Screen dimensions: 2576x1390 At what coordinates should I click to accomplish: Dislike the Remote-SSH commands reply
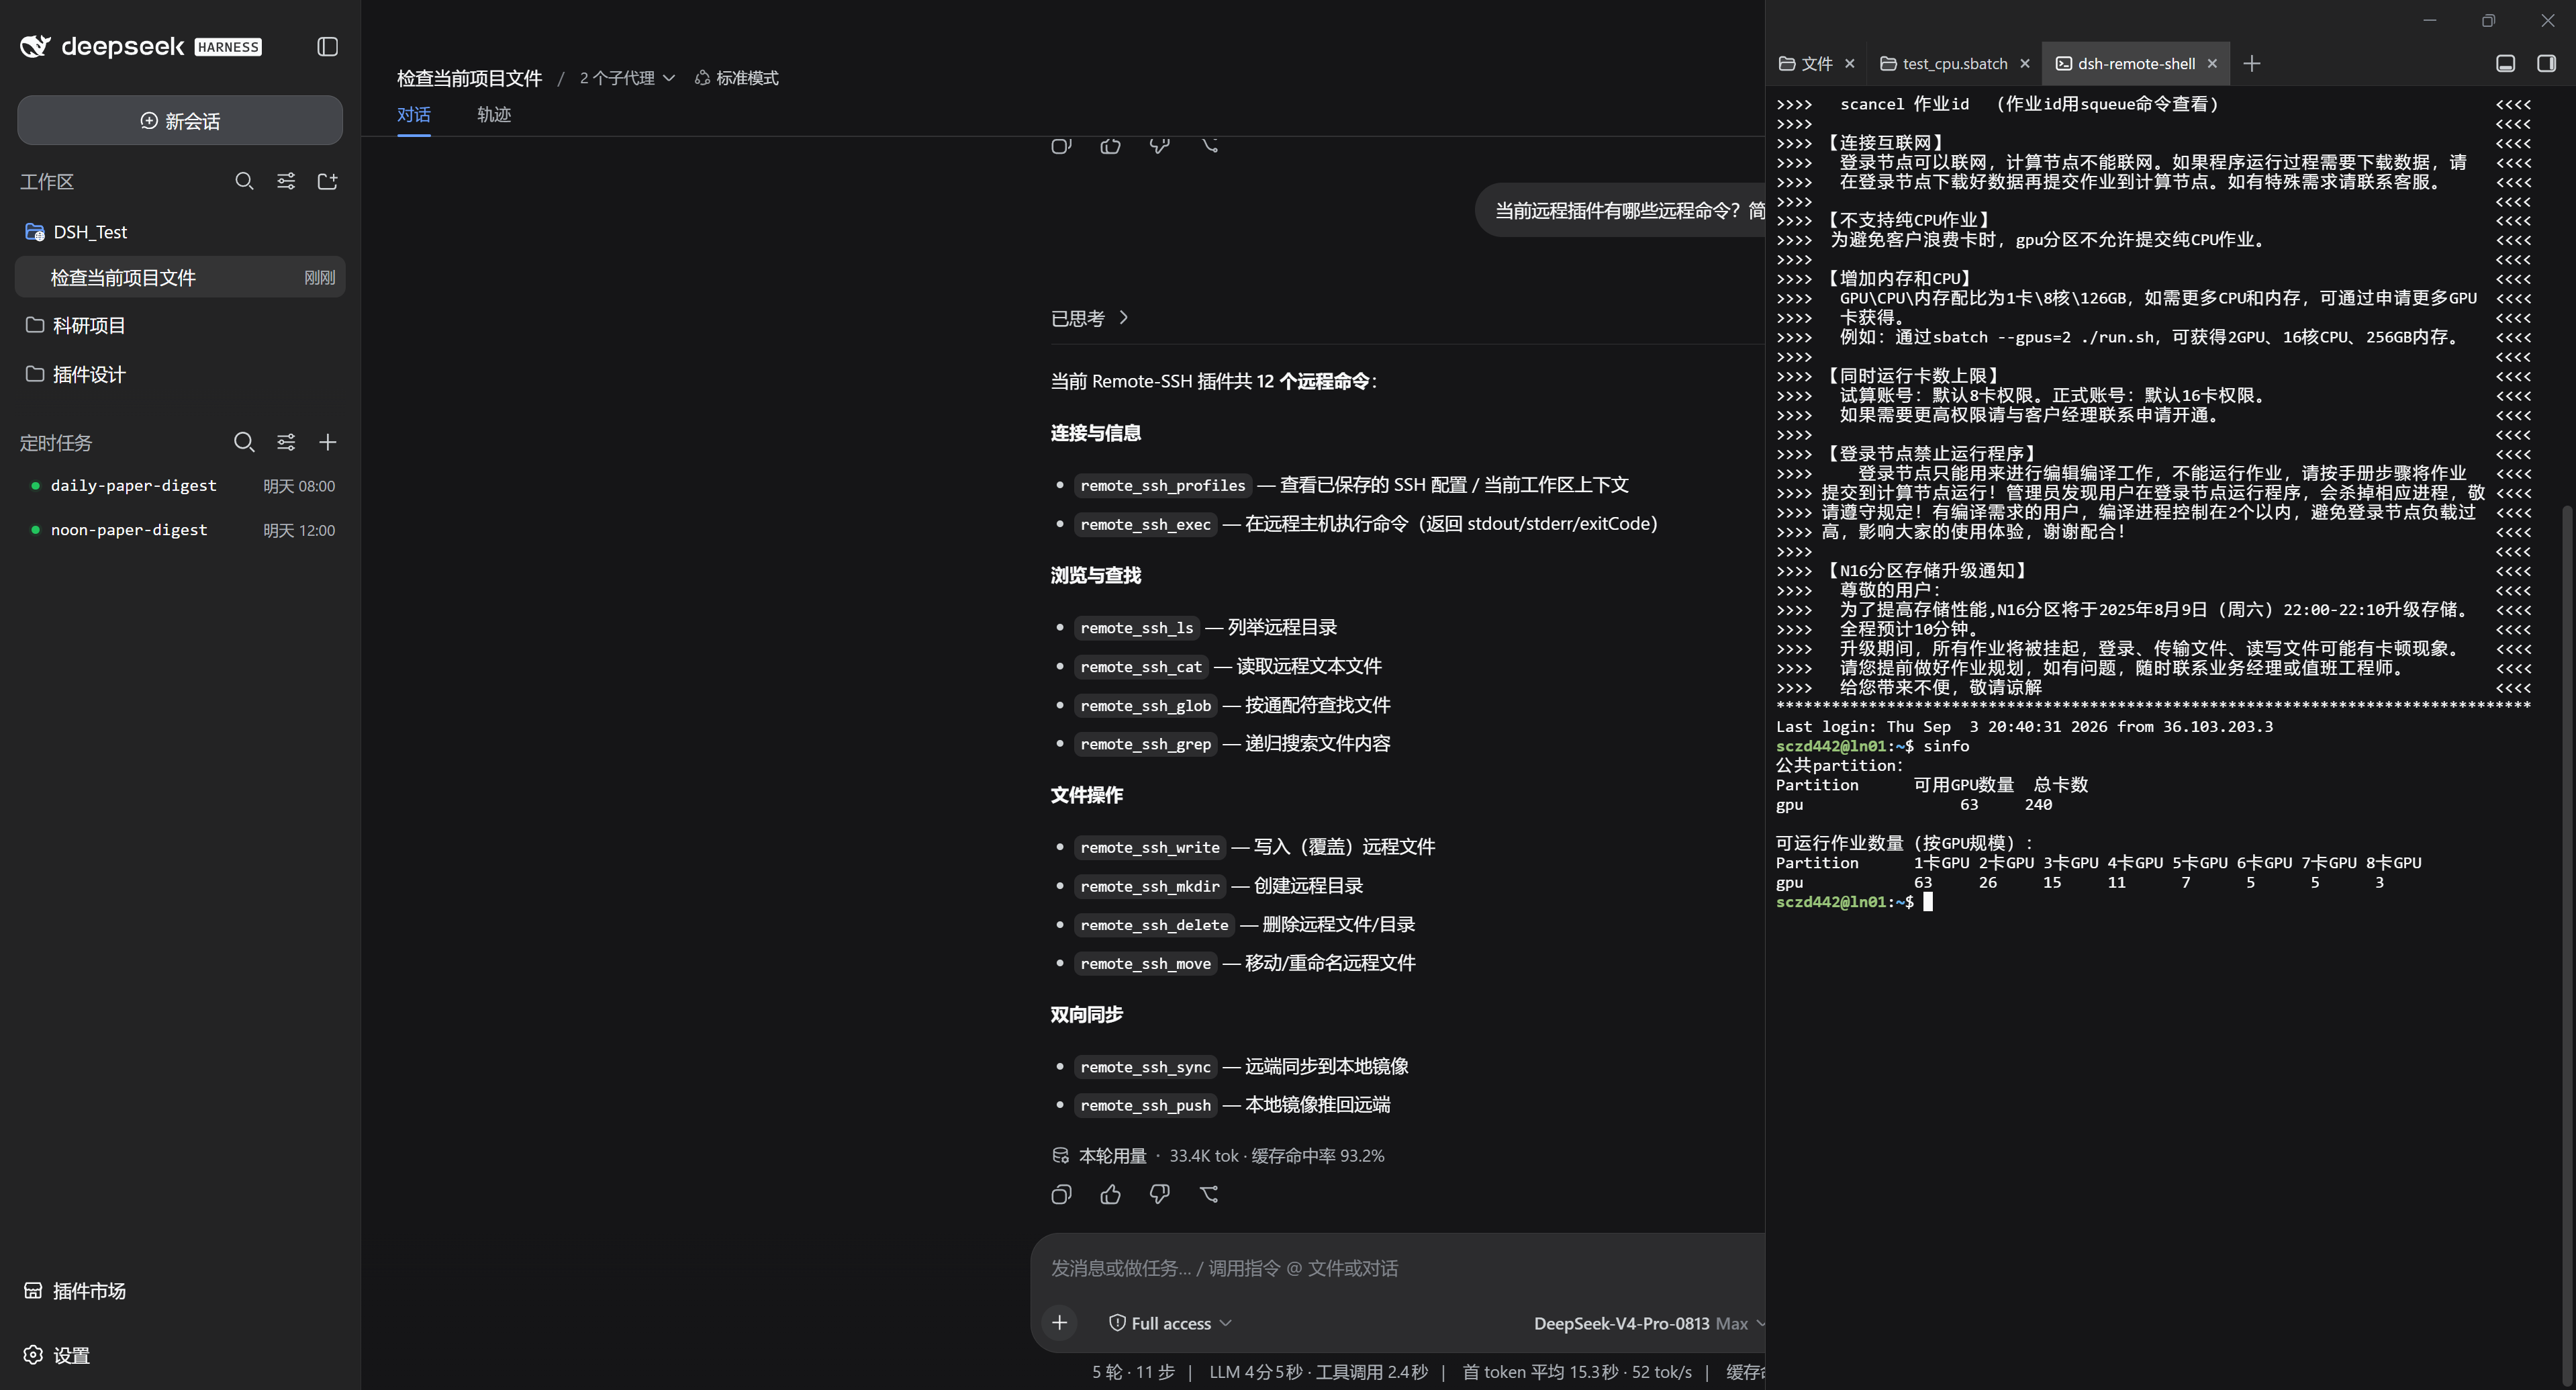coord(1159,1195)
